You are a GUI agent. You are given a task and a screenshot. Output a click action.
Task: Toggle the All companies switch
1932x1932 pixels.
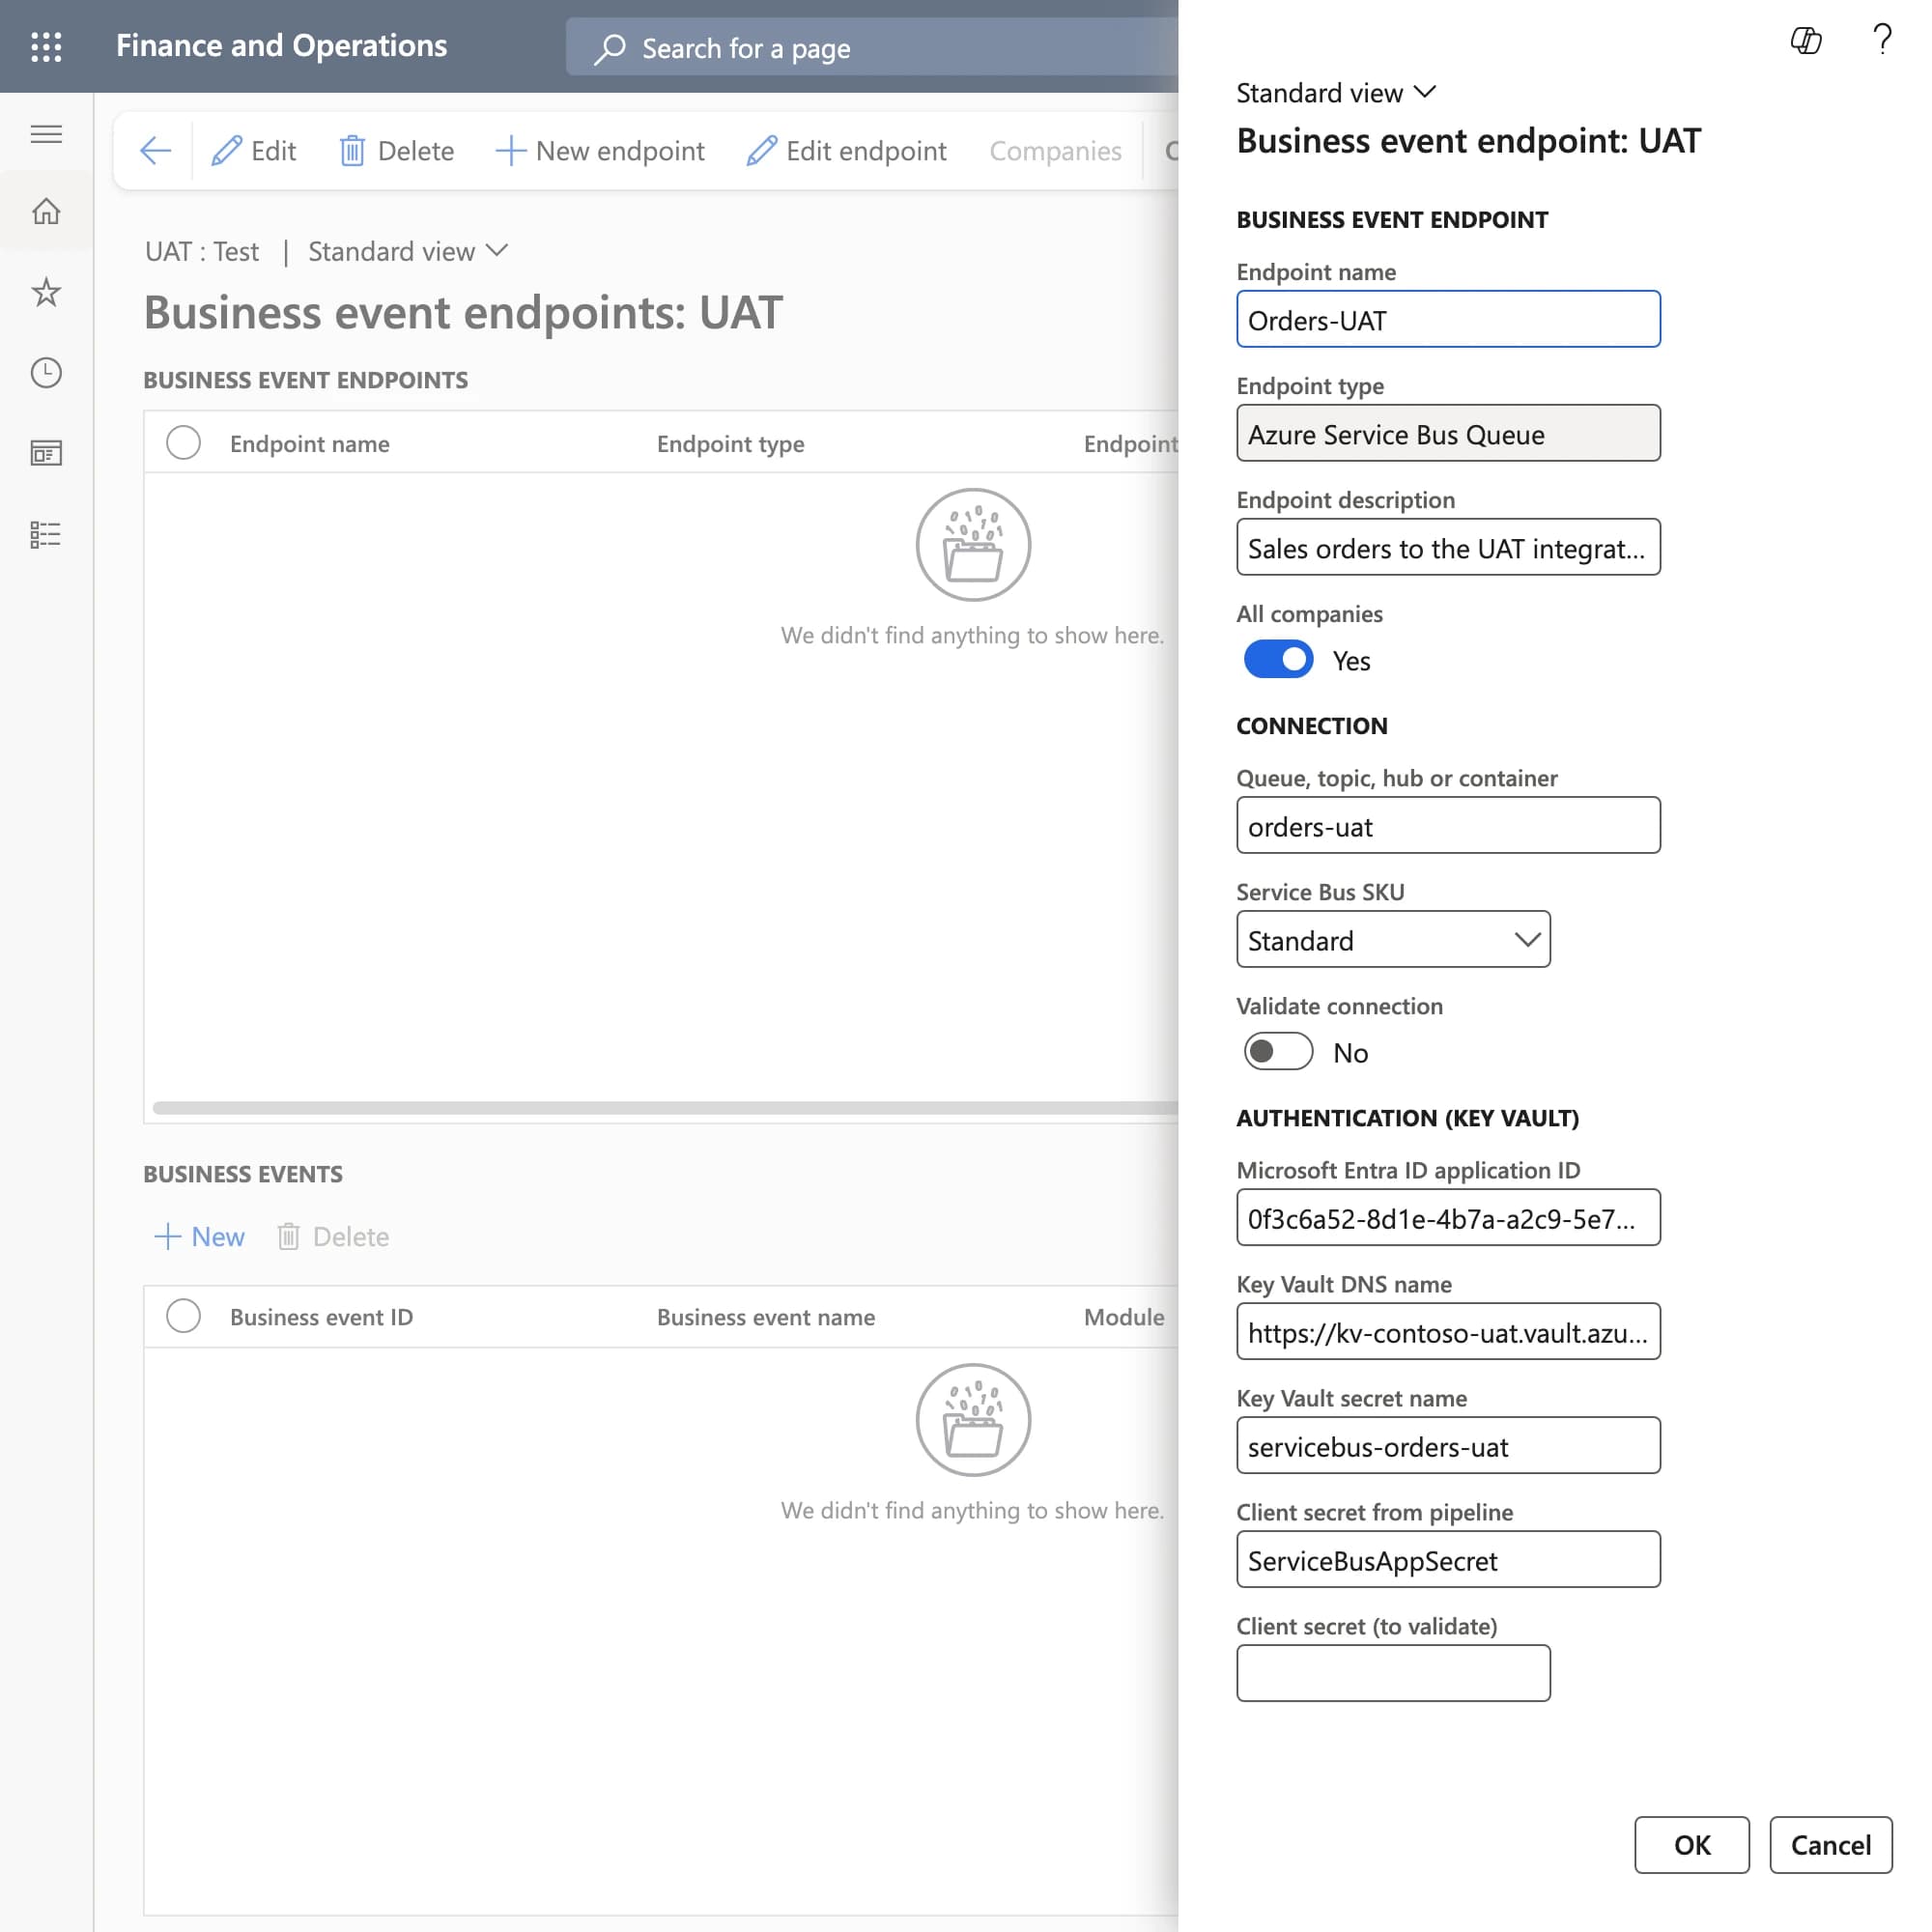[x=1278, y=659]
